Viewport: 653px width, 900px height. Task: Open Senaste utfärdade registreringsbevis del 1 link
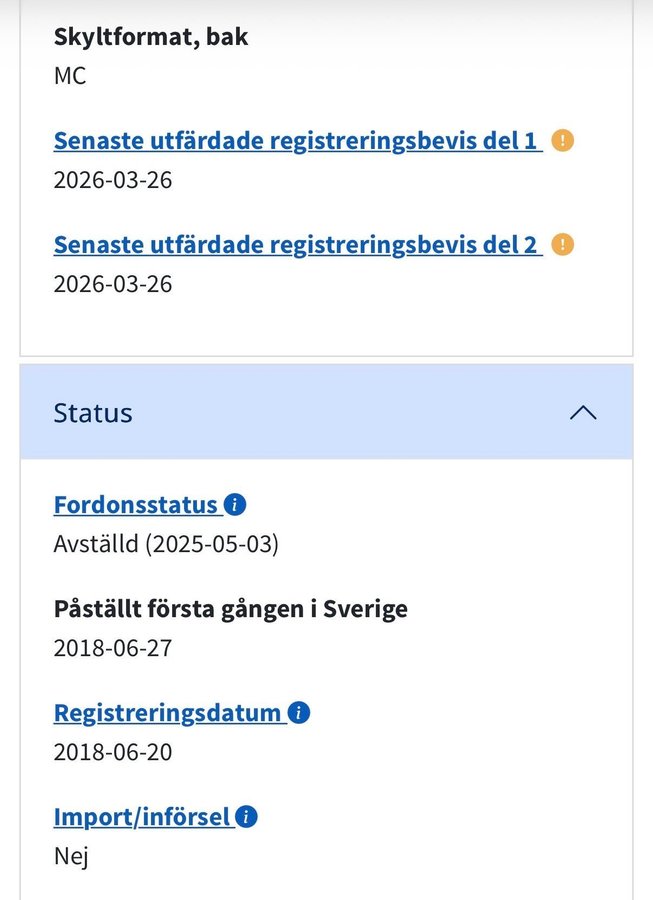(296, 140)
